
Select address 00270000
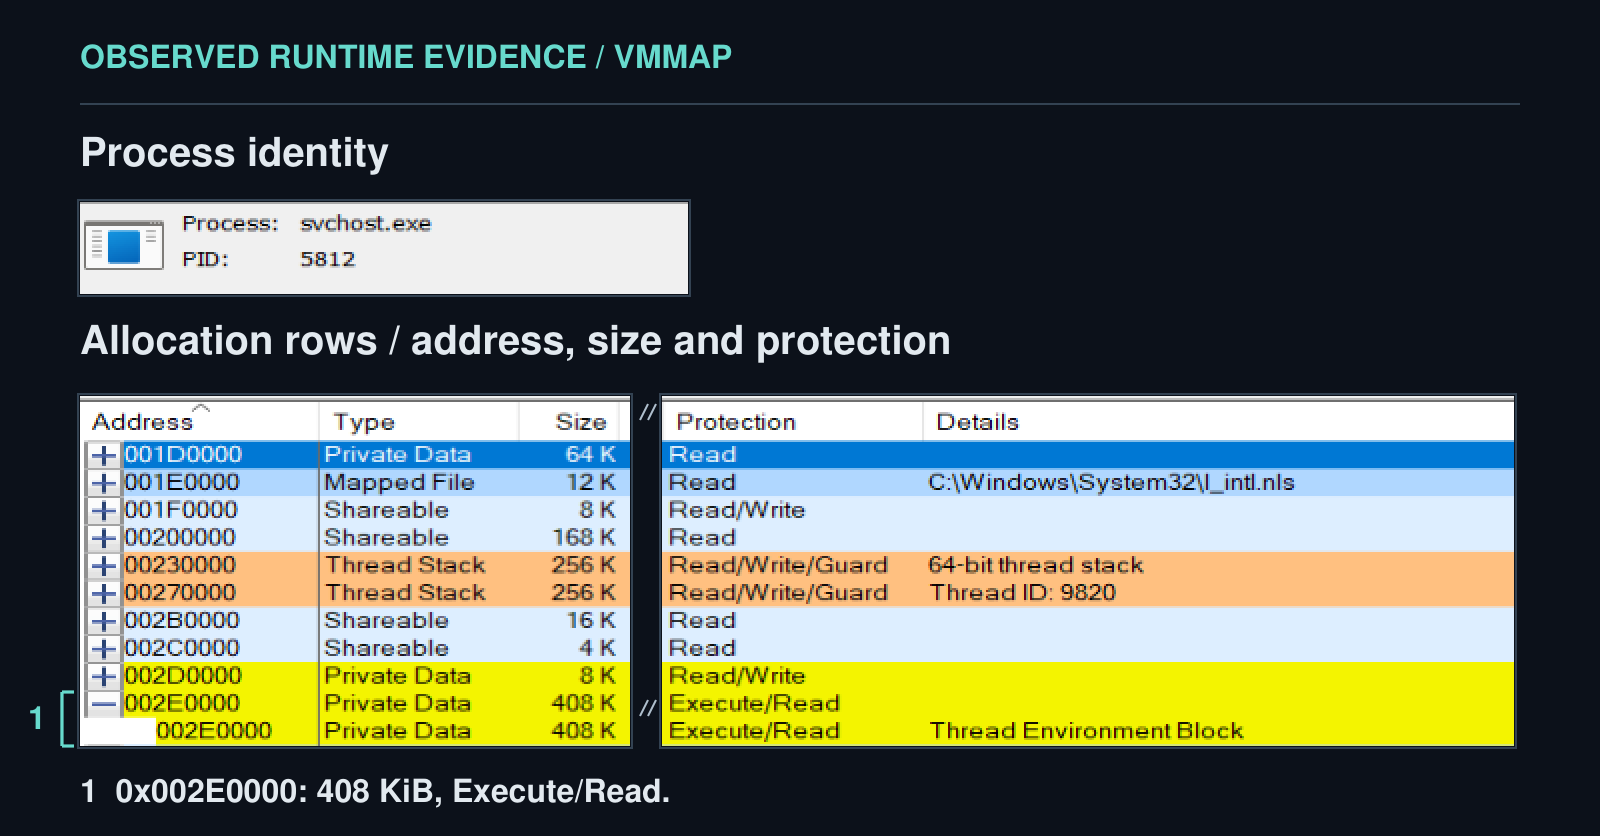[180, 593]
